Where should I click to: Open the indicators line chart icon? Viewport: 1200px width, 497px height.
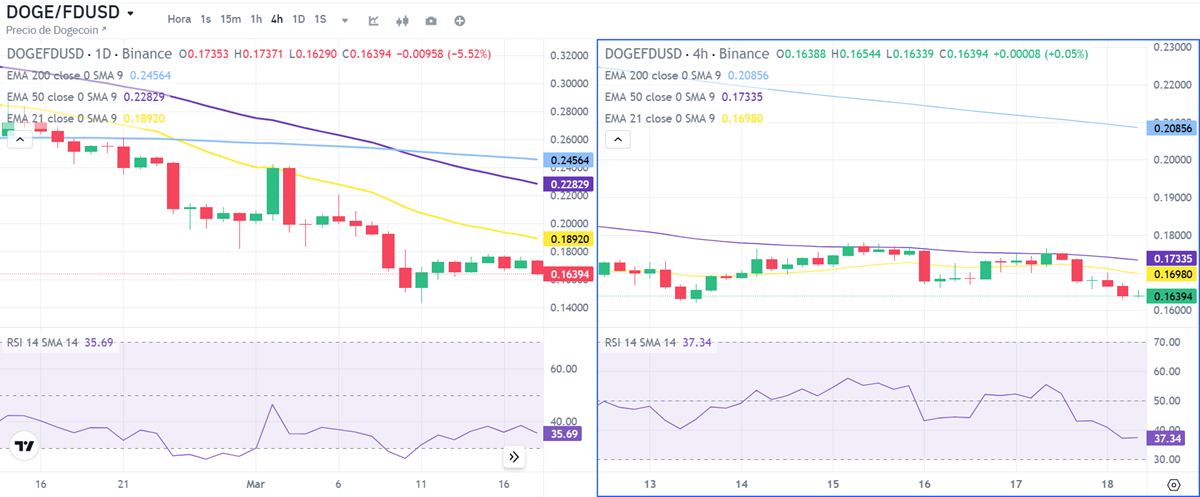pyautogui.click(x=374, y=20)
